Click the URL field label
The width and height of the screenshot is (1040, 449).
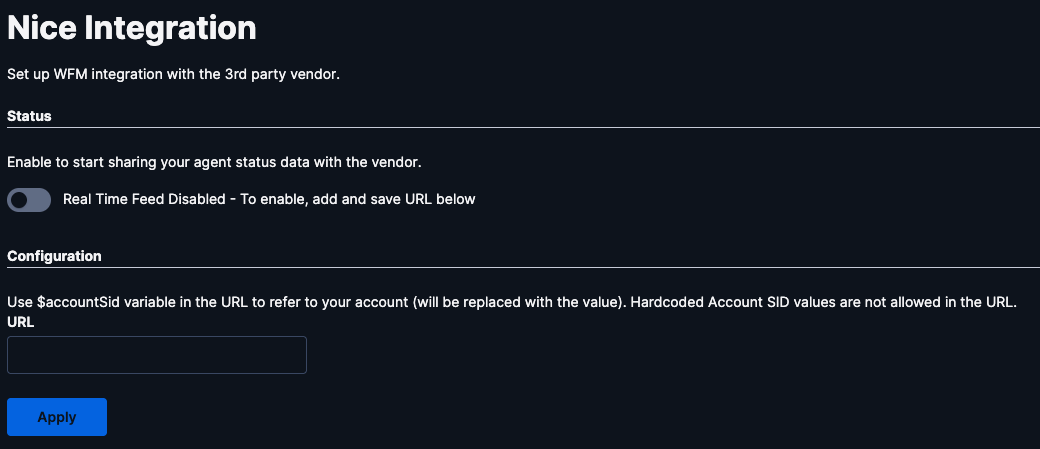point(21,323)
